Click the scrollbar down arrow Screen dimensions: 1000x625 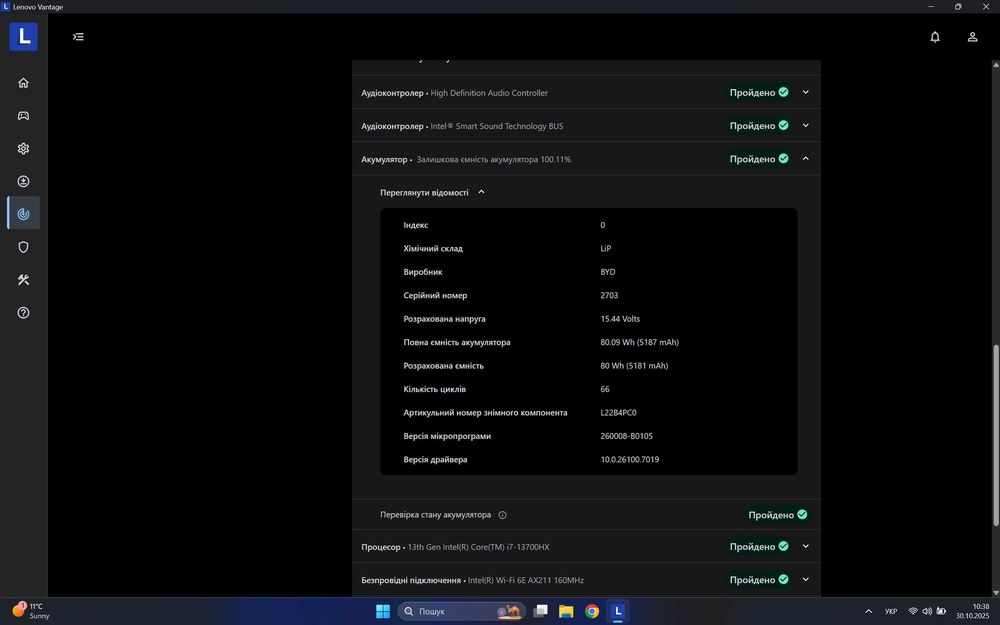coord(996,592)
